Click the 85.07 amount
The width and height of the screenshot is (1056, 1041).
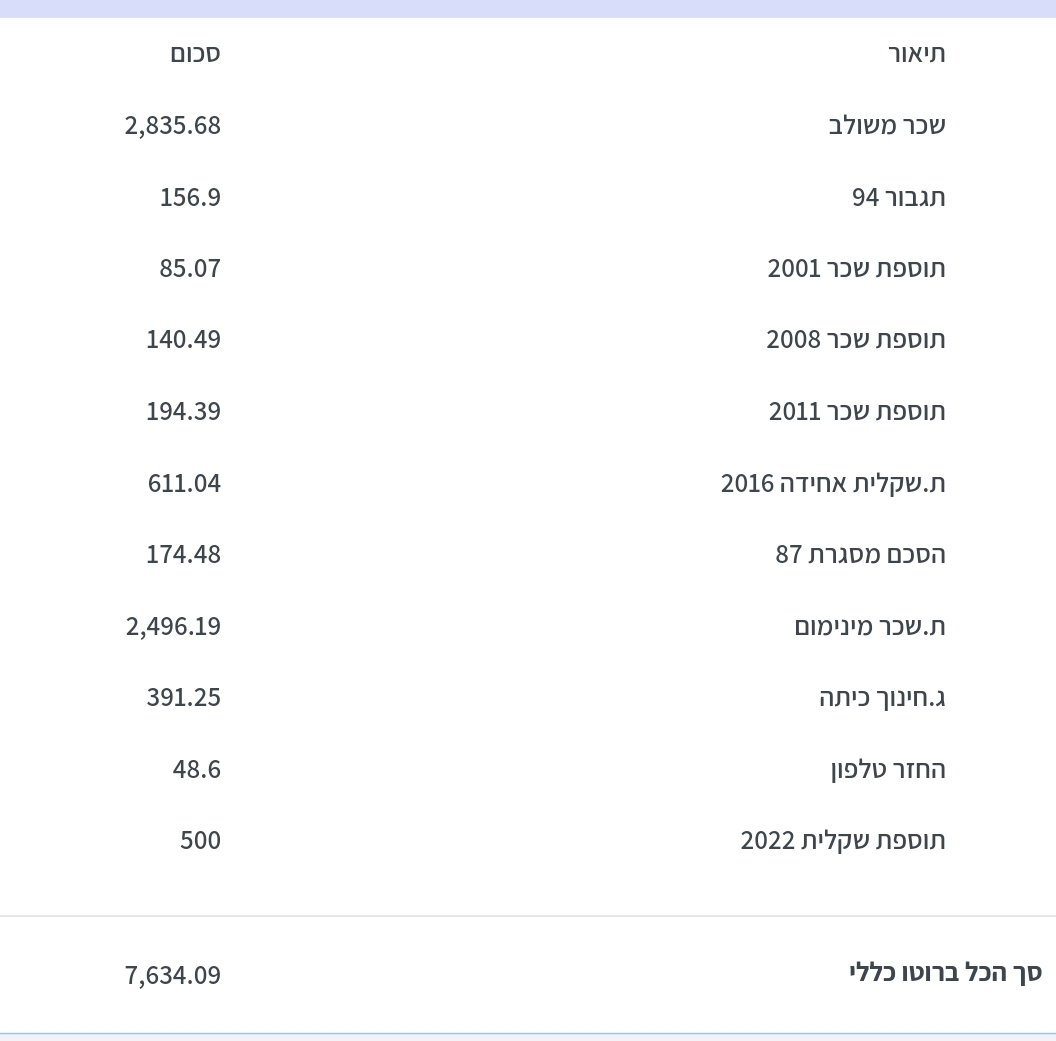[x=190, y=268]
